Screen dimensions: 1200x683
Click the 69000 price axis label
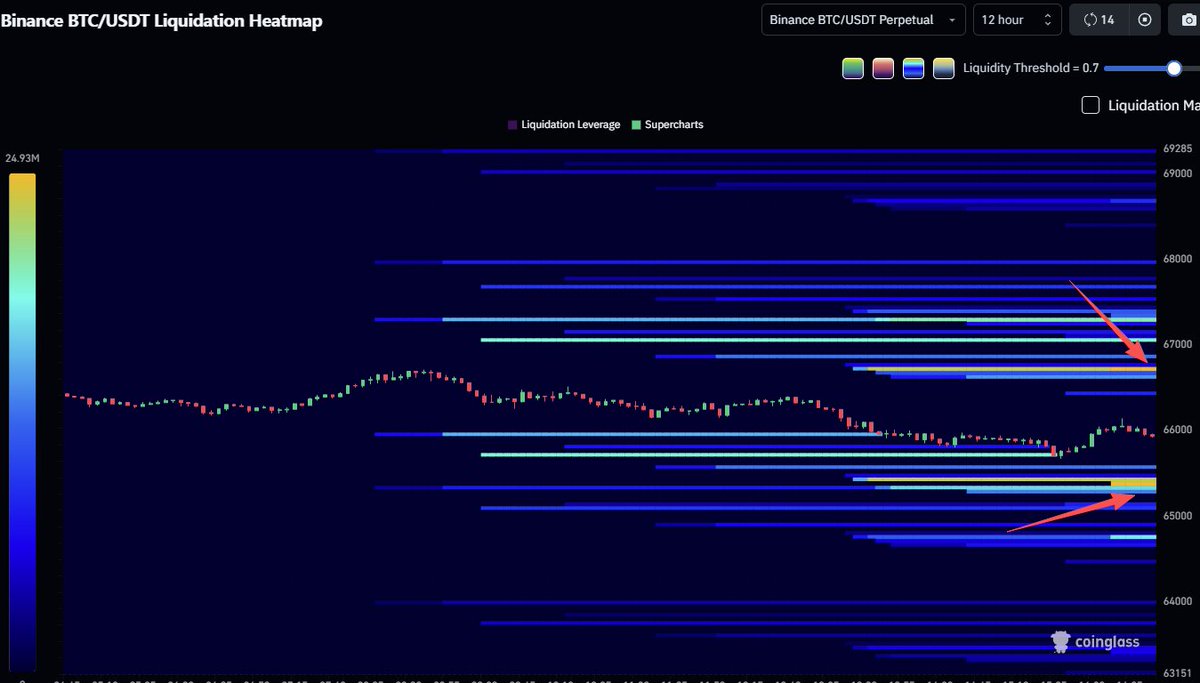point(1179,173)
